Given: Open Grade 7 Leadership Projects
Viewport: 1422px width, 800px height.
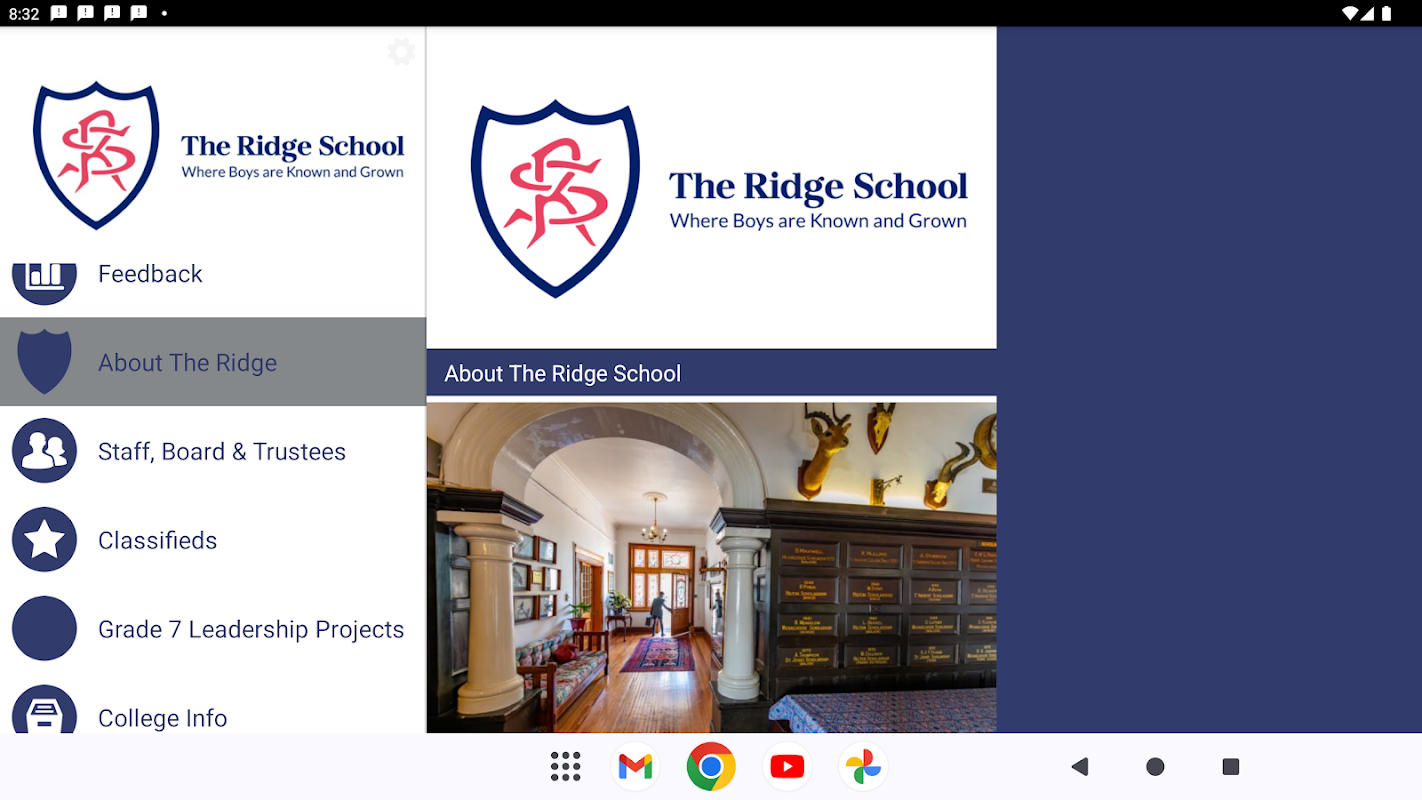Looking at the screenshot, I should pos(213,629).
